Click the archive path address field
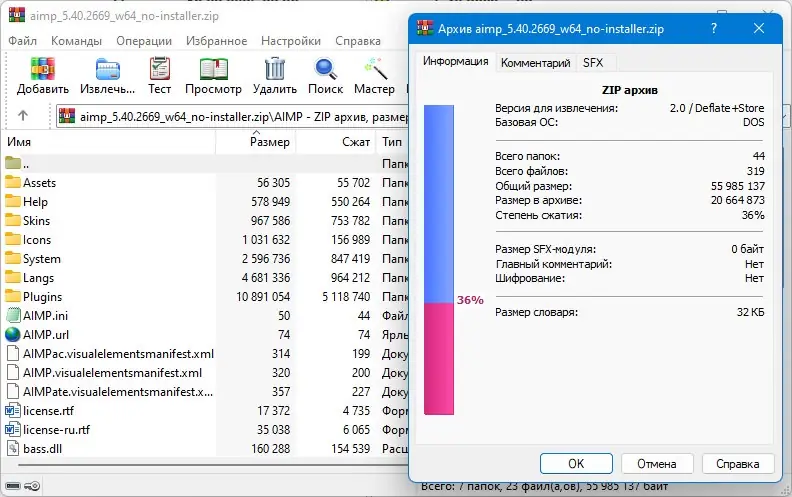The width and height of the screenshot is (792, 497). [x=232, y=117]
